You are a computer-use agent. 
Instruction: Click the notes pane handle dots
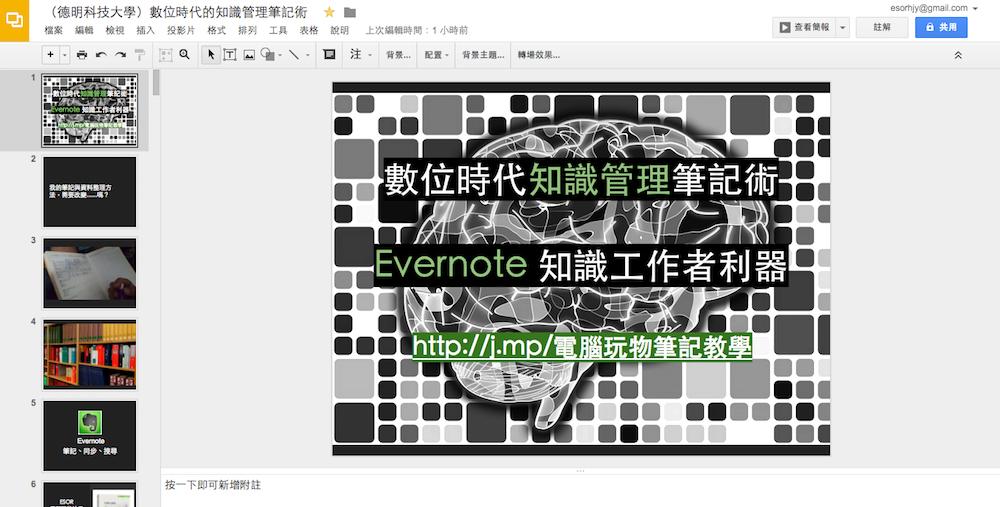580,471
